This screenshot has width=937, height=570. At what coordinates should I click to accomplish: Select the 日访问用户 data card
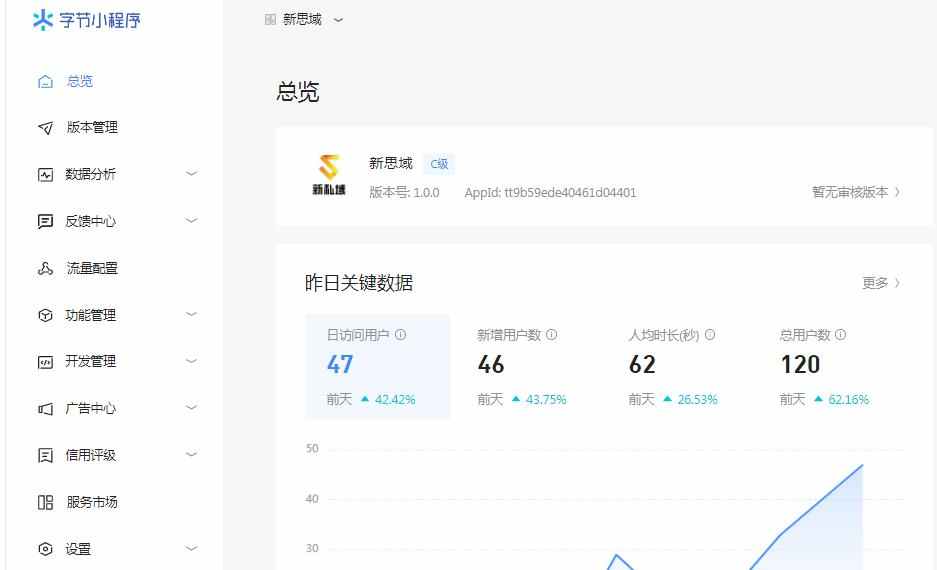[378, 366]
